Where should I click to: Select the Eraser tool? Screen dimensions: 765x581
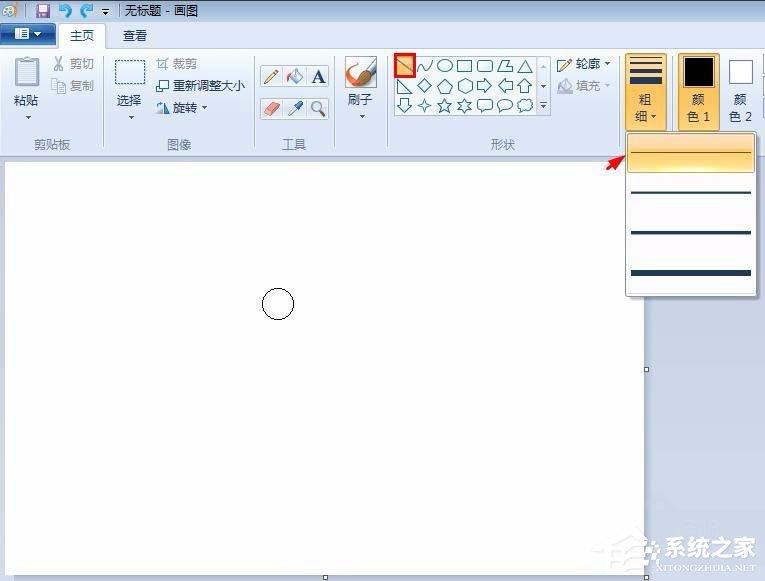271,108
